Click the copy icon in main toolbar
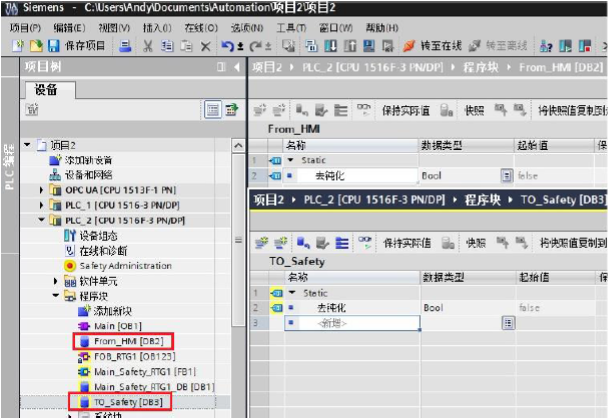 click(167, 46)
